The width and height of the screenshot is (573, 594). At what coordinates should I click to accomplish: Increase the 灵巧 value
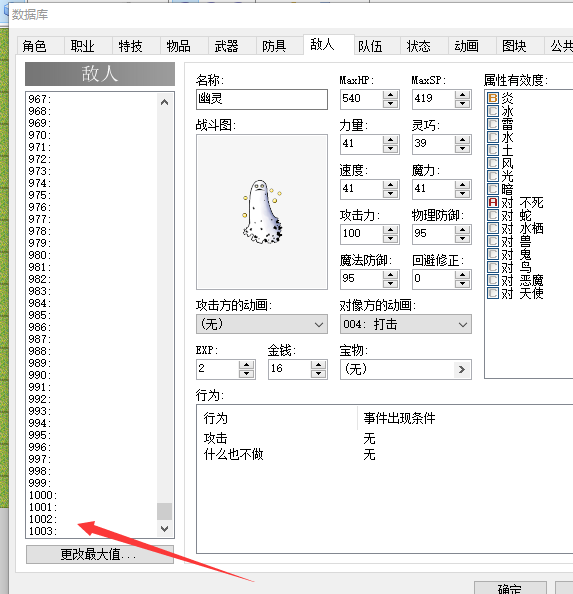[x=462, y=140]
